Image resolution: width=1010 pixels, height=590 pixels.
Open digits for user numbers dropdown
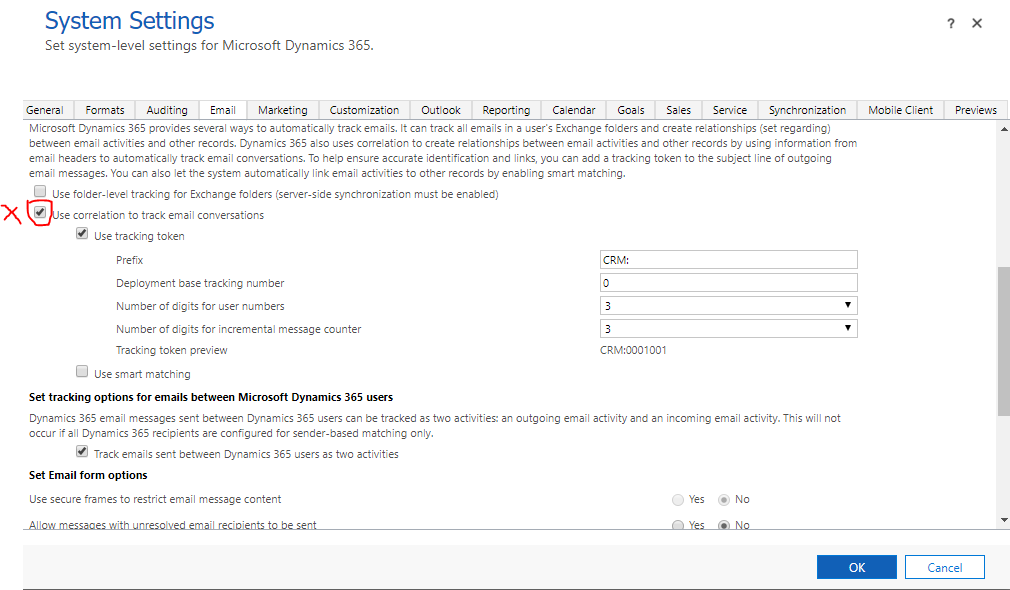pyautogui.click(x=729, y=306)
